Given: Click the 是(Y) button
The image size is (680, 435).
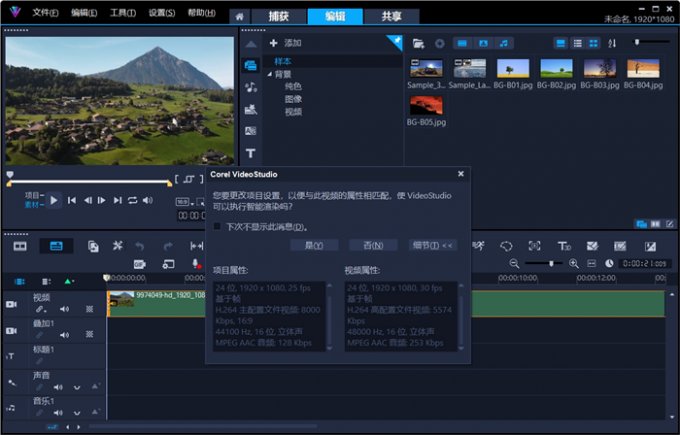Looking at the screenshot, I should [314, 245].
